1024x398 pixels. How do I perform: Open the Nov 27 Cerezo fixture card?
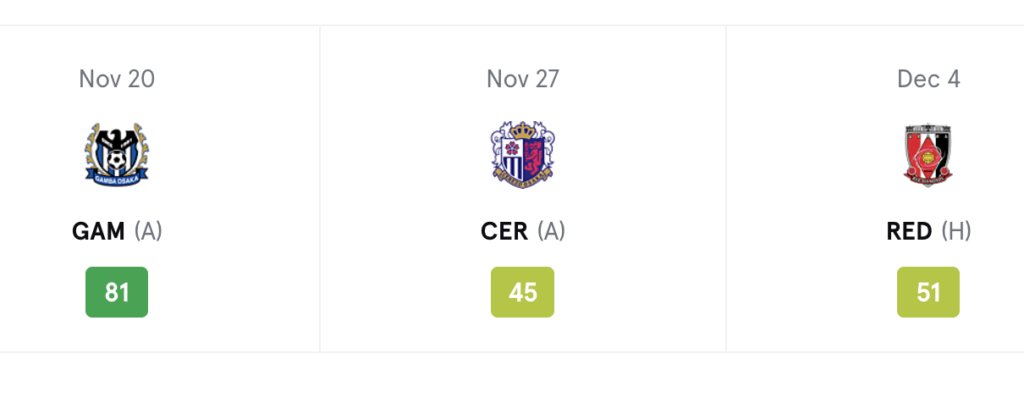(x=522, y=189)
